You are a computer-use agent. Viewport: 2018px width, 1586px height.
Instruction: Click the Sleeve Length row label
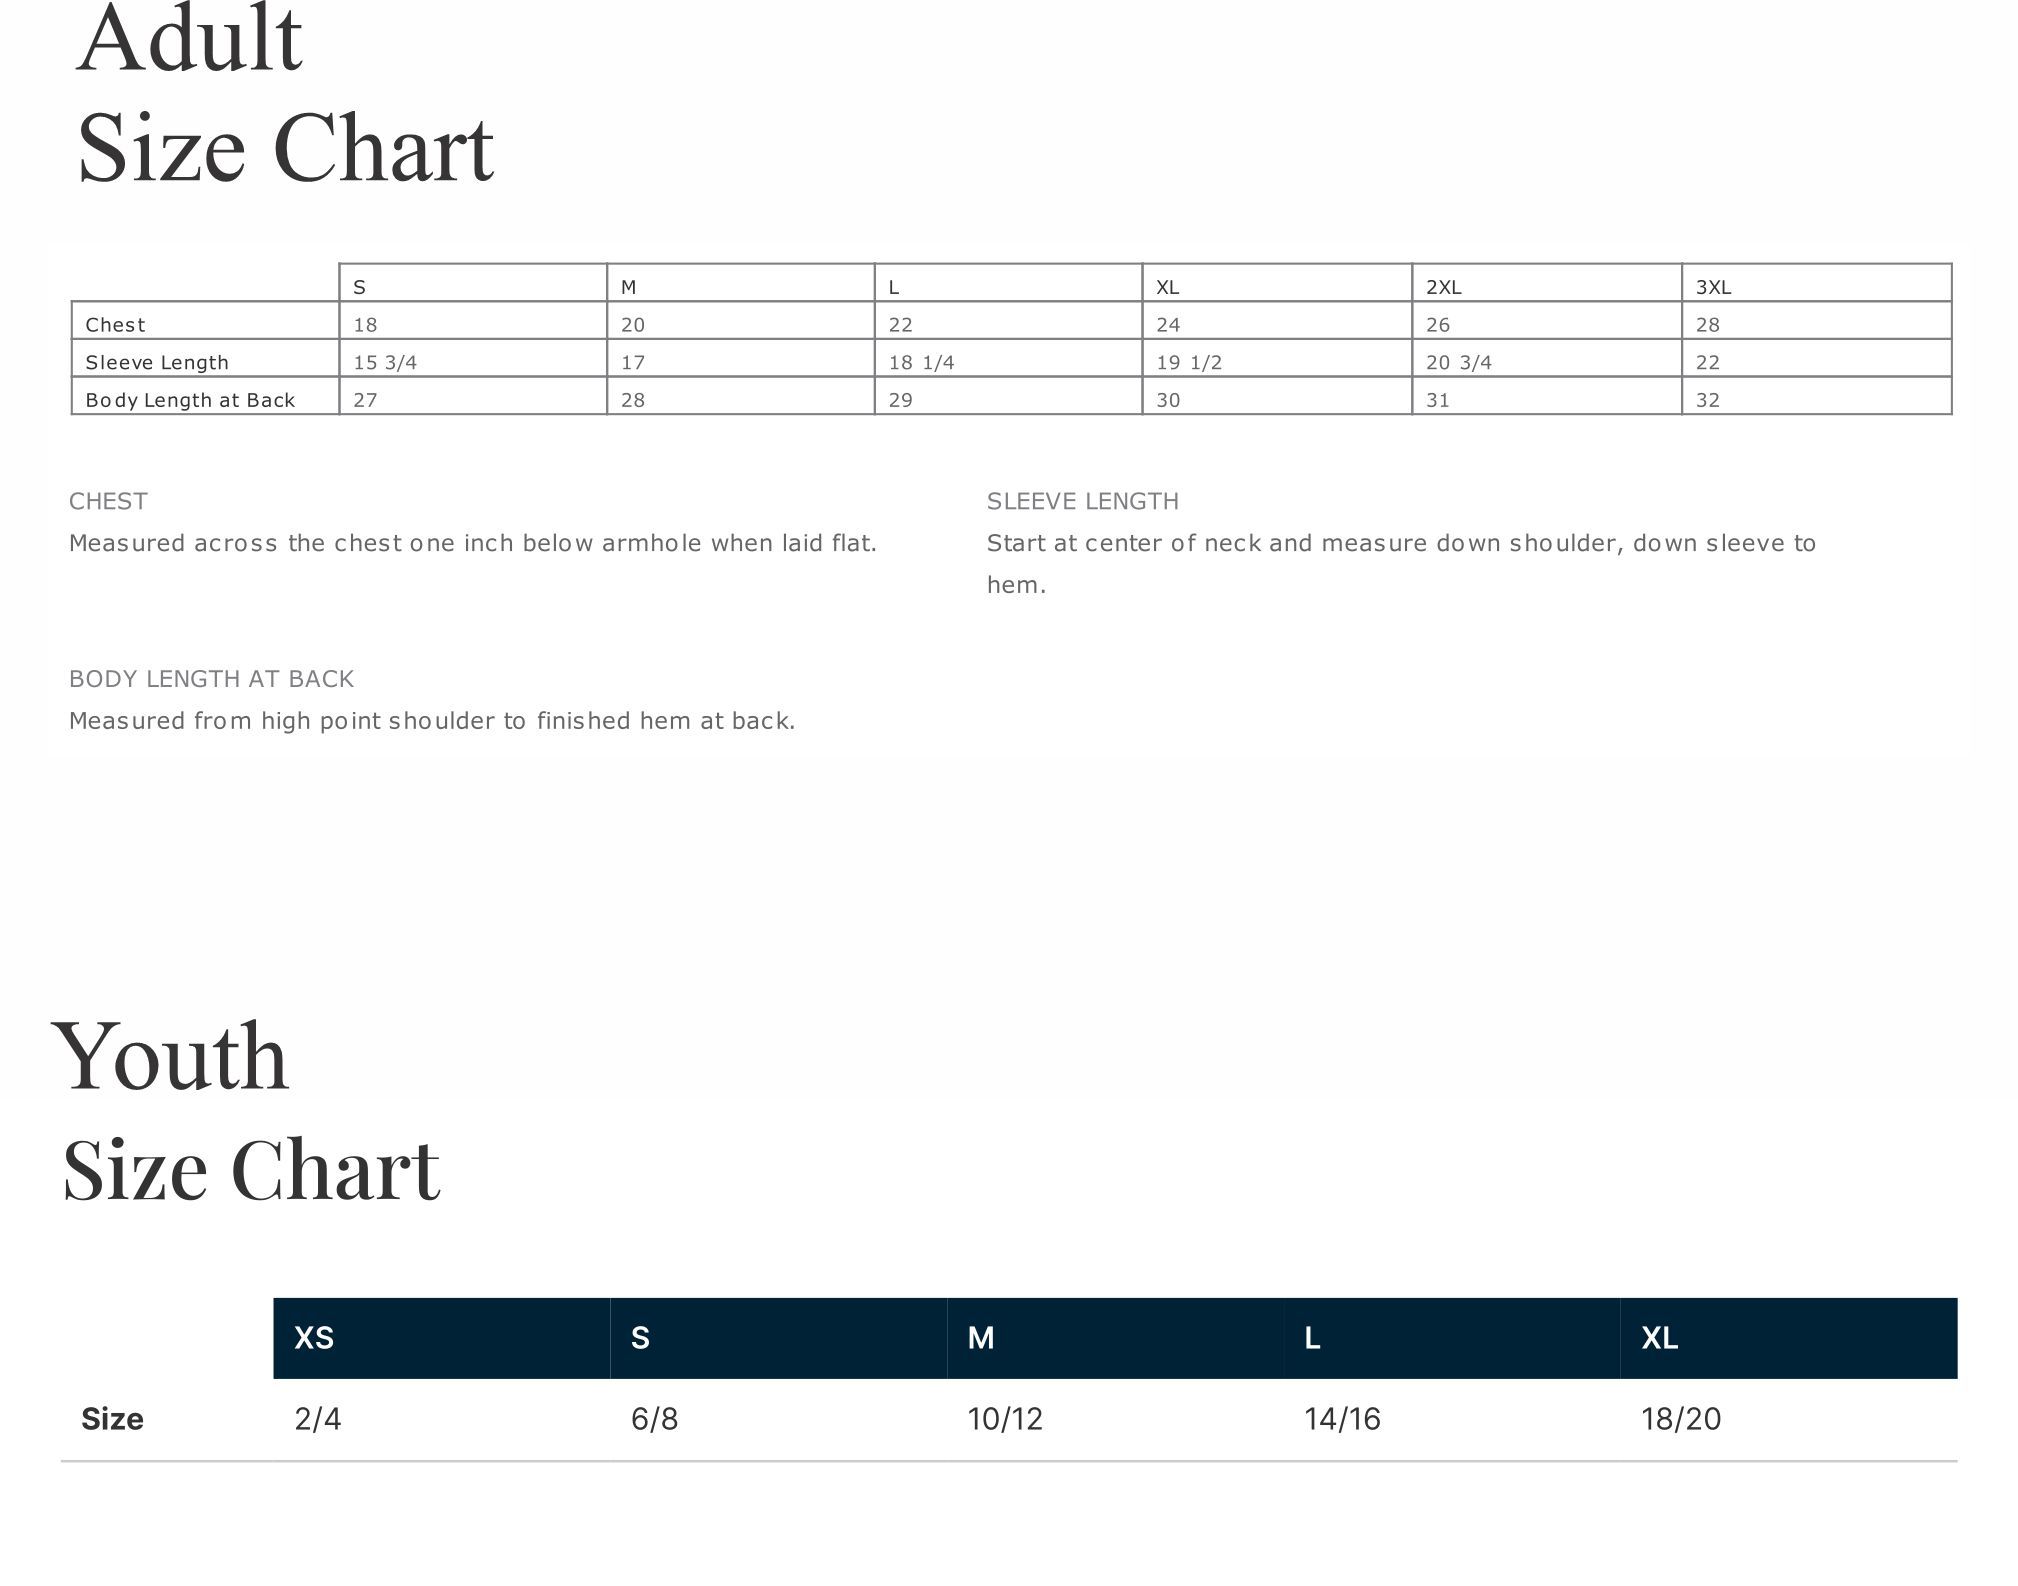tap(157, 362)
